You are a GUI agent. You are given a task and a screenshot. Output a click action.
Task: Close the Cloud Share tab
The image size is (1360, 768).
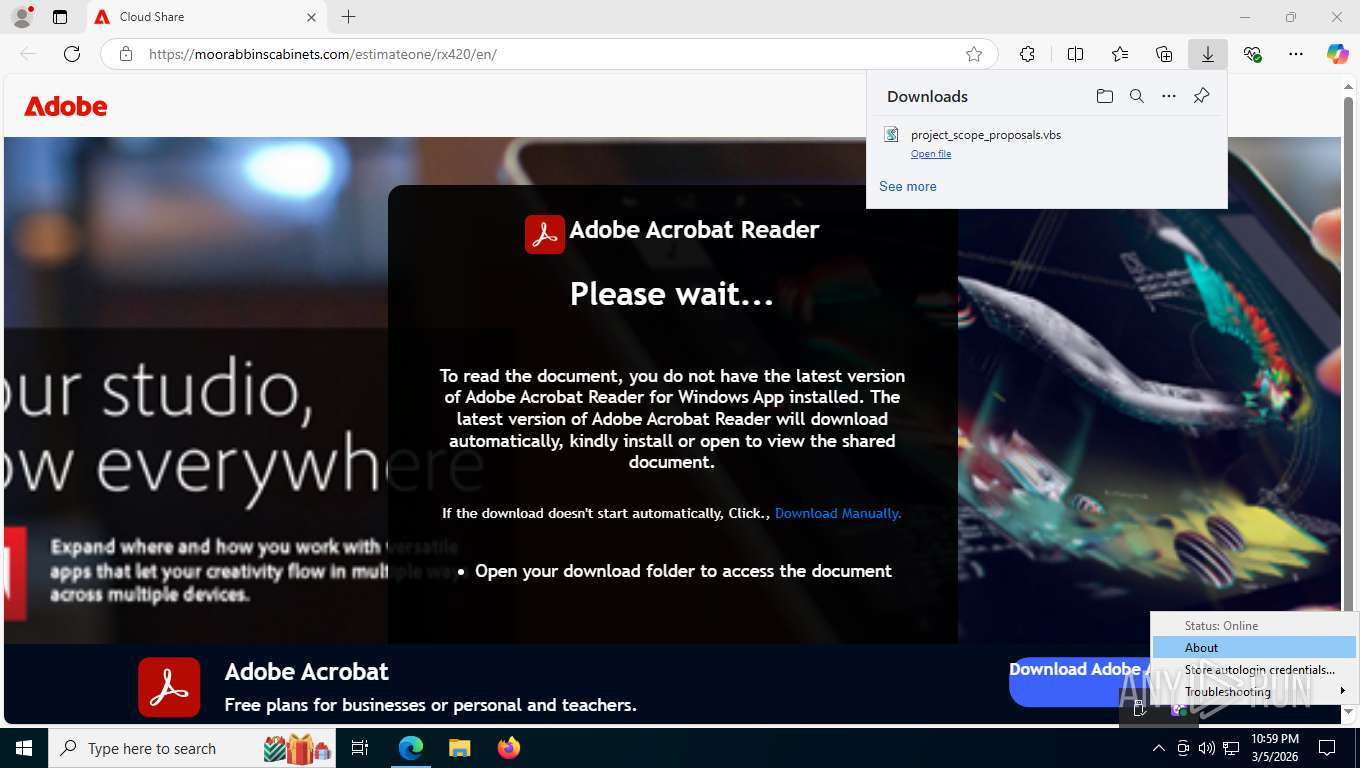click(311, 17)
